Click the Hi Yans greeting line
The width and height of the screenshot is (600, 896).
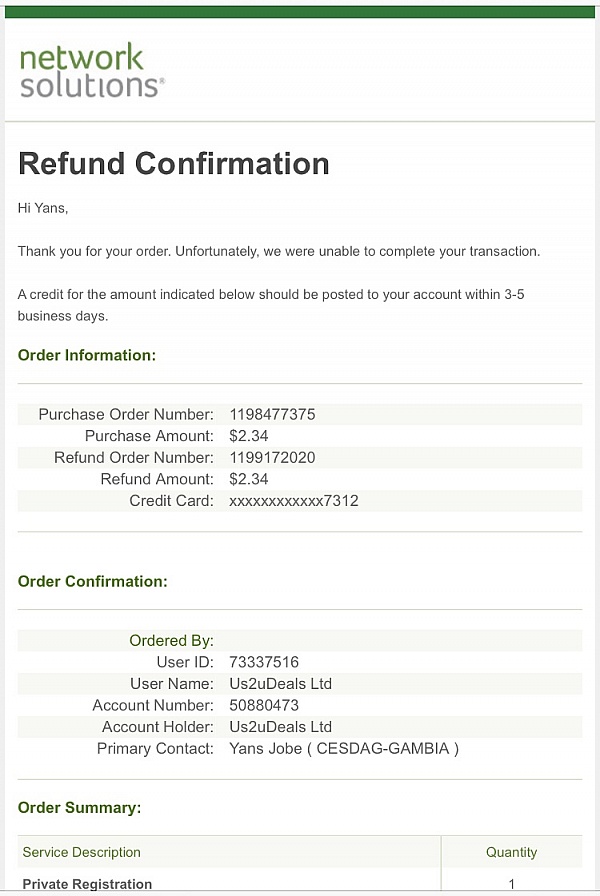(43, 209)
